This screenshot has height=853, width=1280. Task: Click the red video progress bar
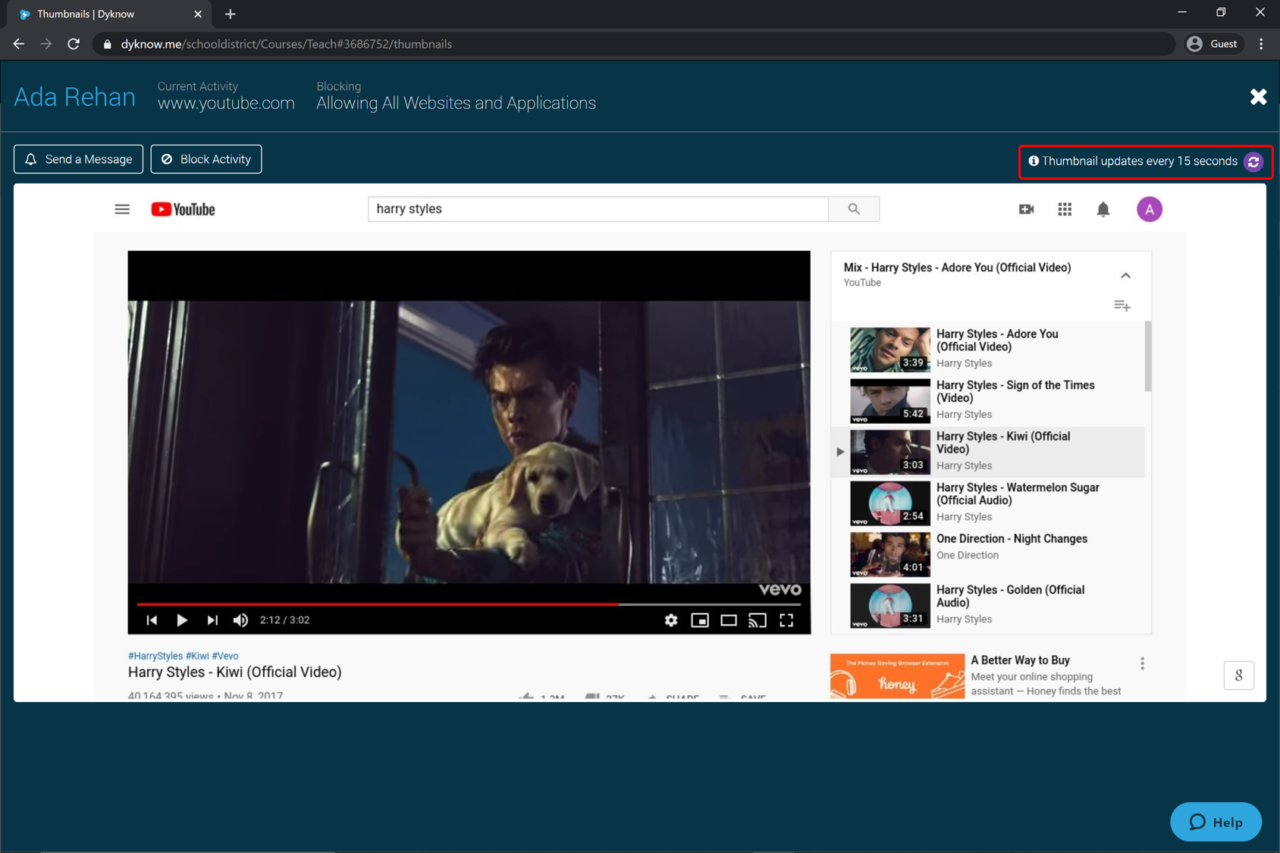coord(400,604)
